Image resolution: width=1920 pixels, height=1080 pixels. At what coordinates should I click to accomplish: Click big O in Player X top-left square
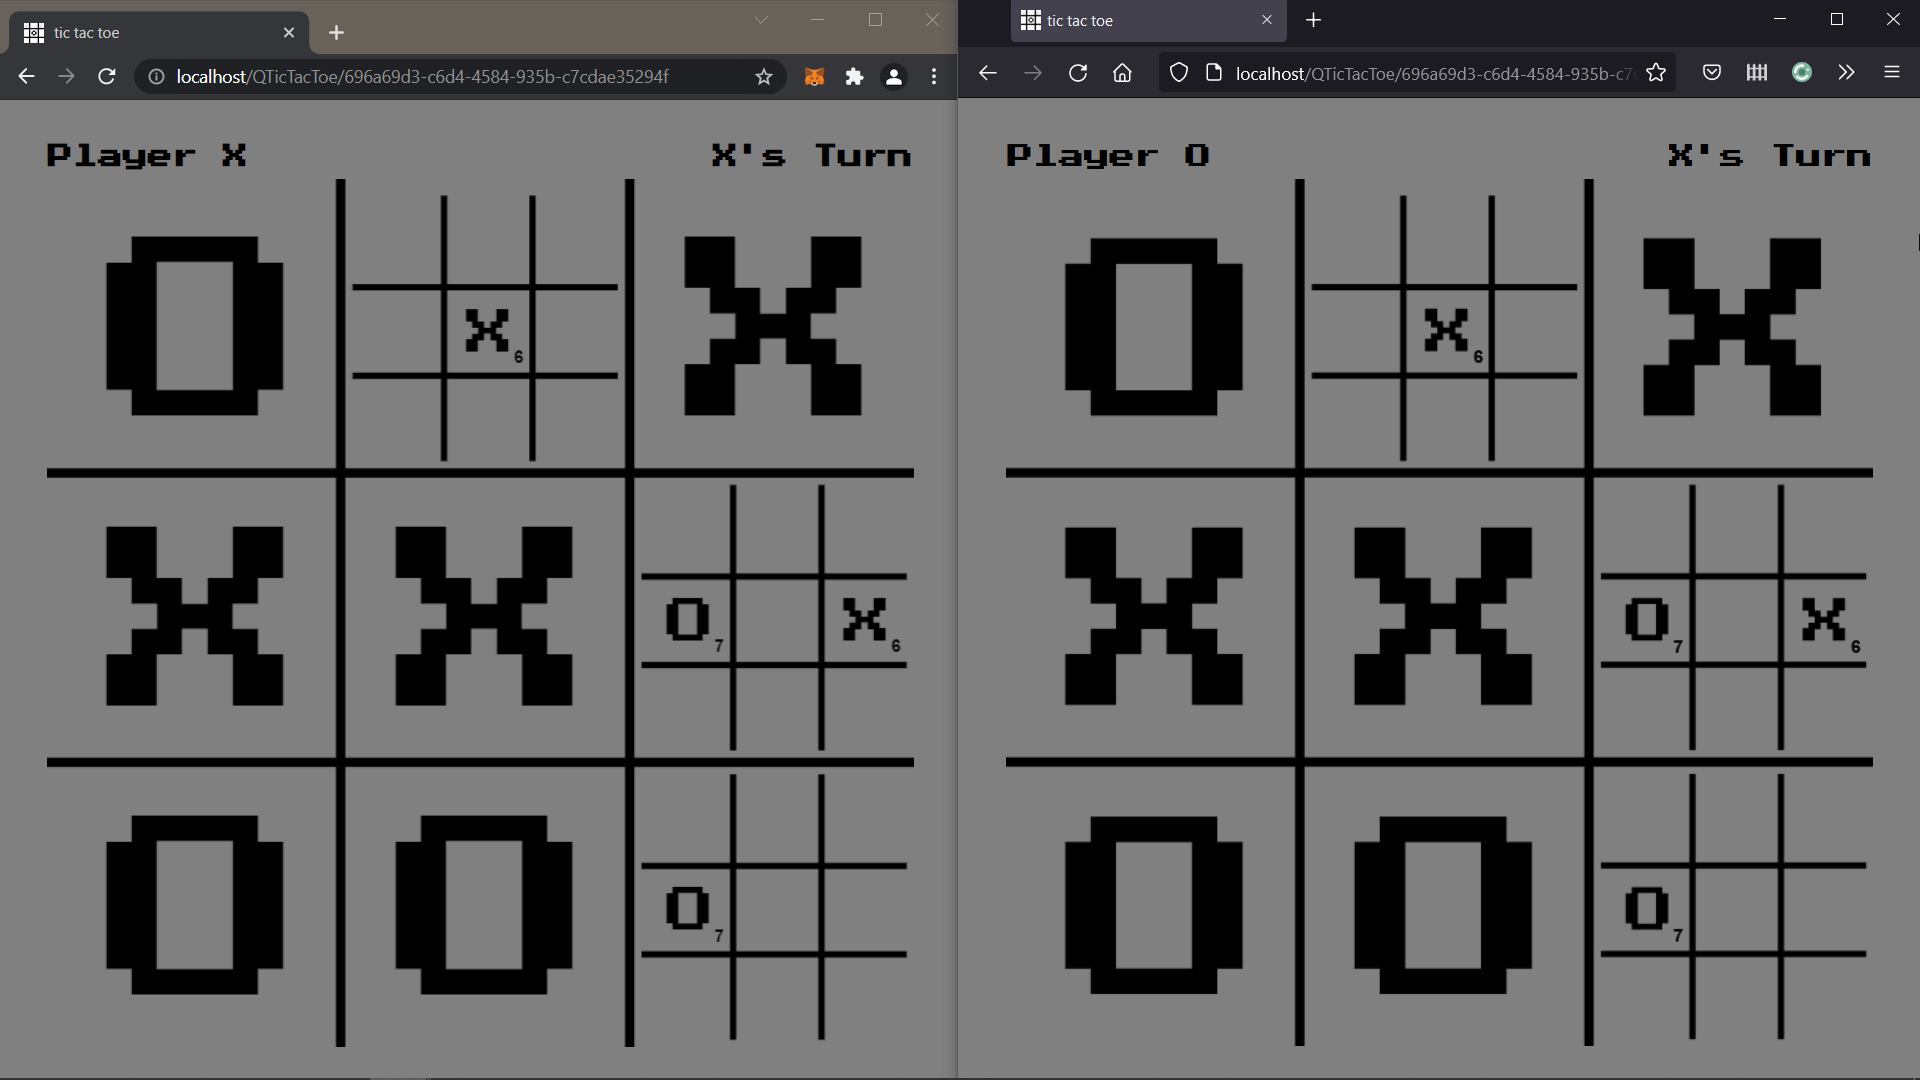point(195,326)
